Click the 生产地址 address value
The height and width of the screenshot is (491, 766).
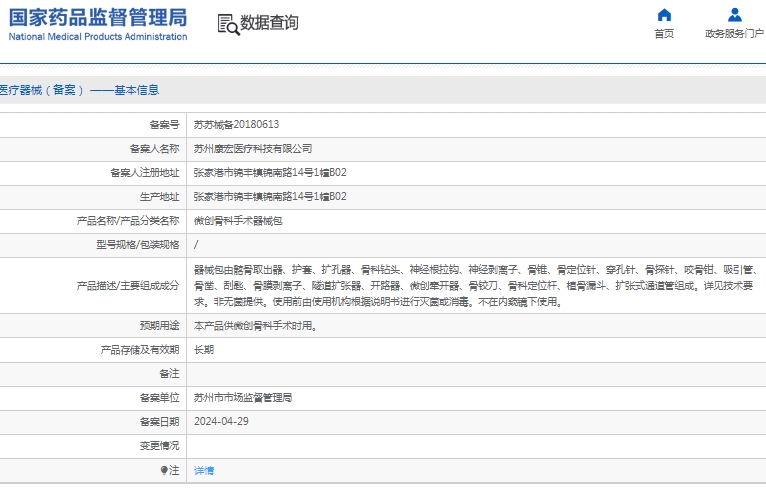click(x=270, y=196)
